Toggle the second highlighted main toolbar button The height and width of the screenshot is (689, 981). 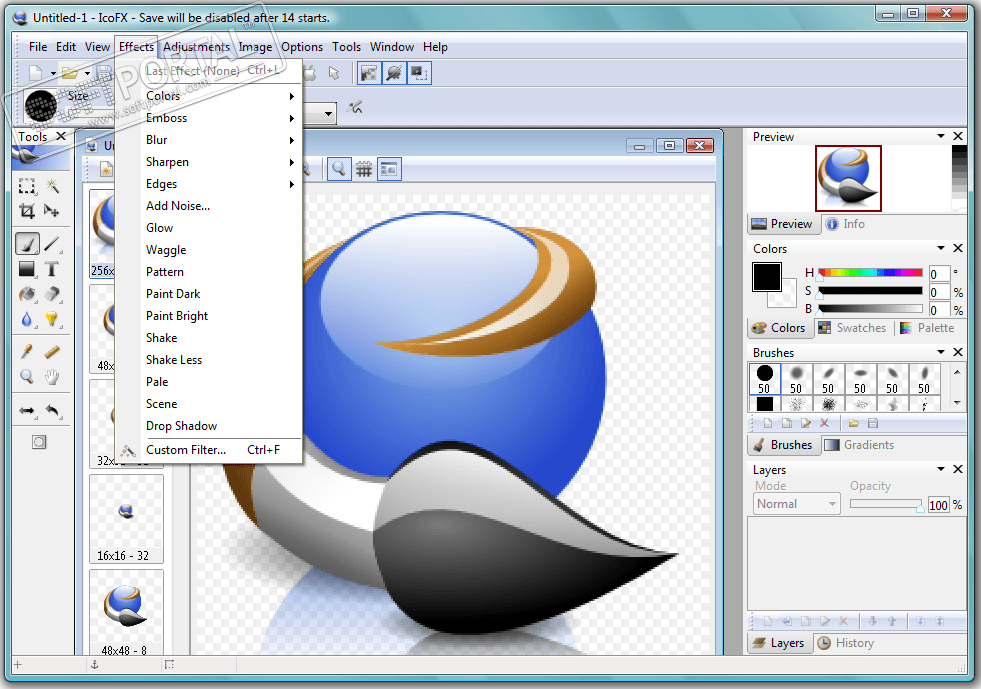pyautogui.click(x=394, y=73)
